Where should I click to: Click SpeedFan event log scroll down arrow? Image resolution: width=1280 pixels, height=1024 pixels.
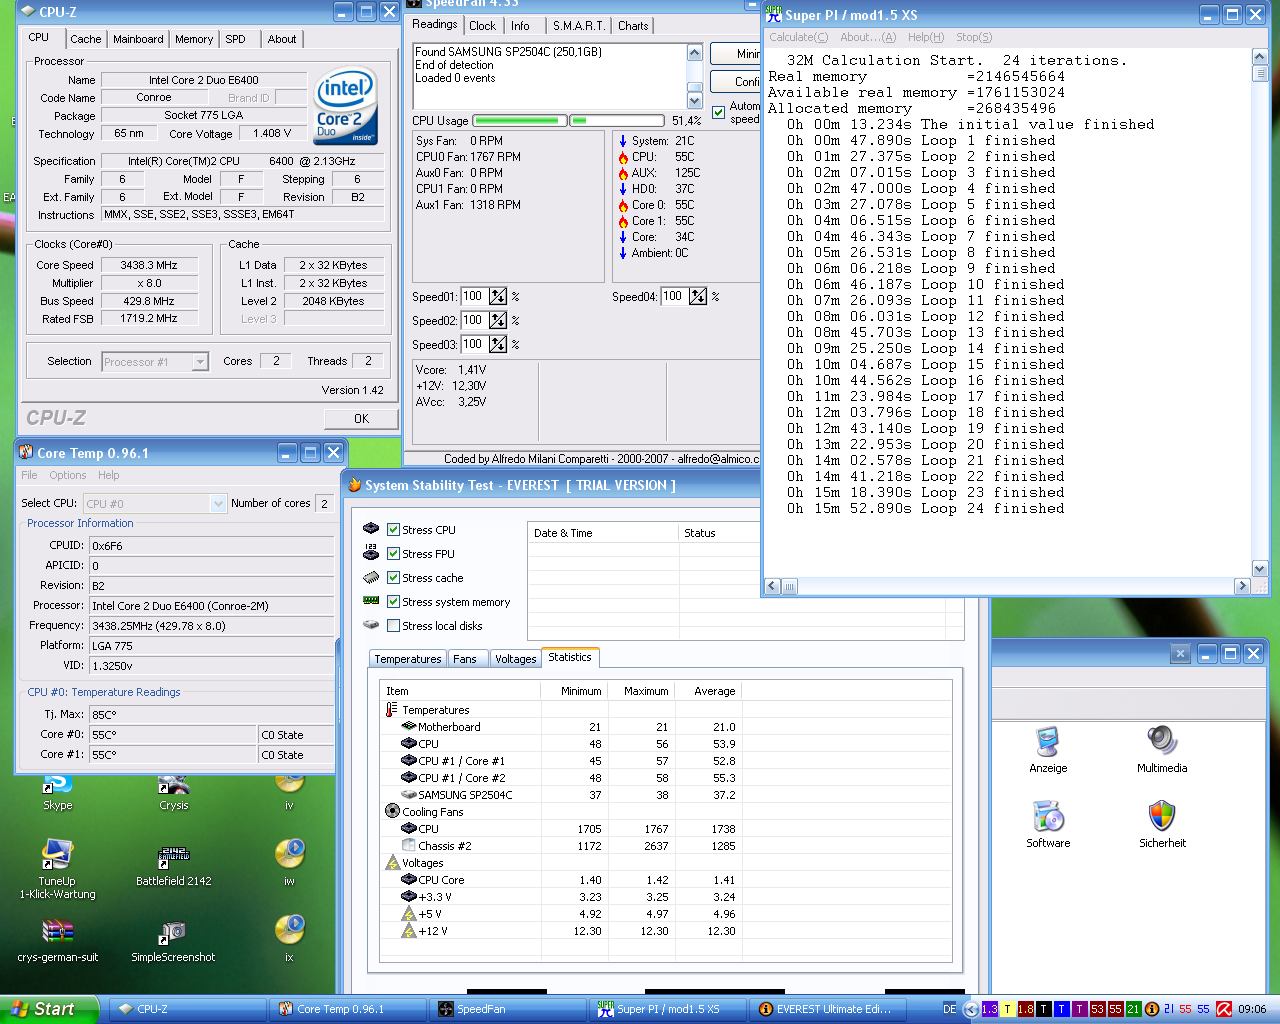tap(695, 99)
